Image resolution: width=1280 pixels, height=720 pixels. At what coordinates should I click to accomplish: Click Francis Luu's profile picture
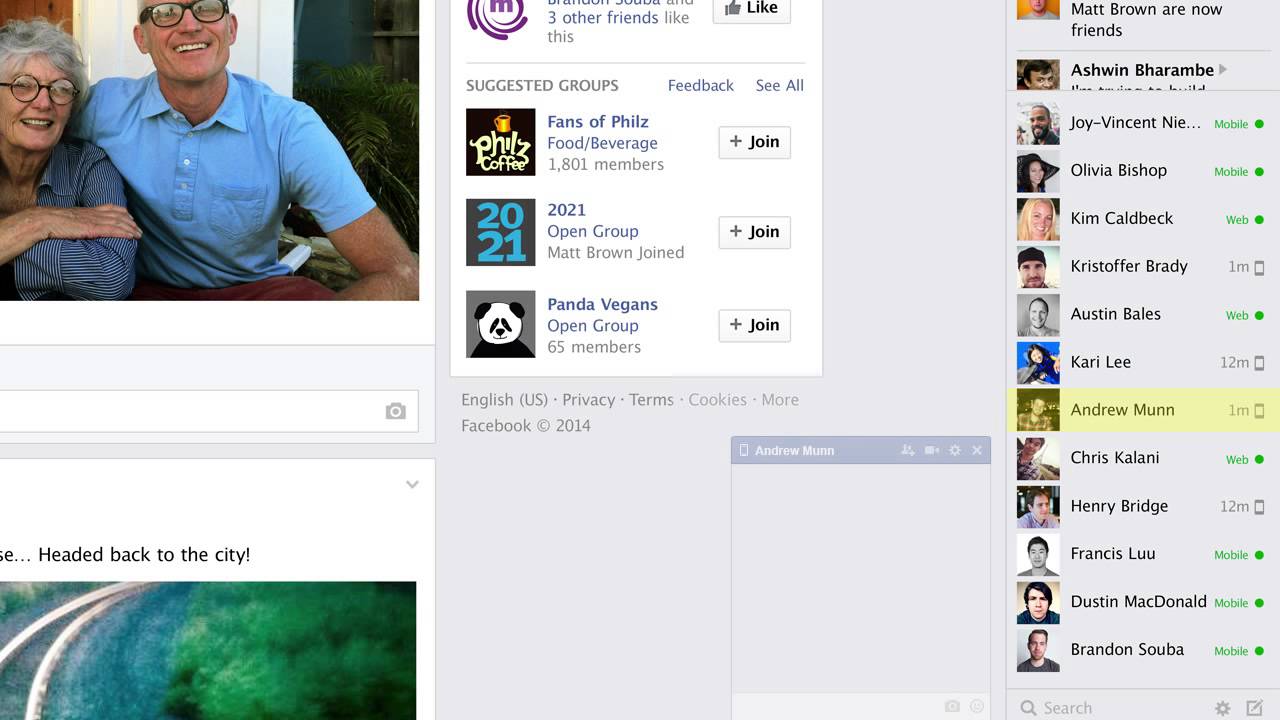(1038, 554)
